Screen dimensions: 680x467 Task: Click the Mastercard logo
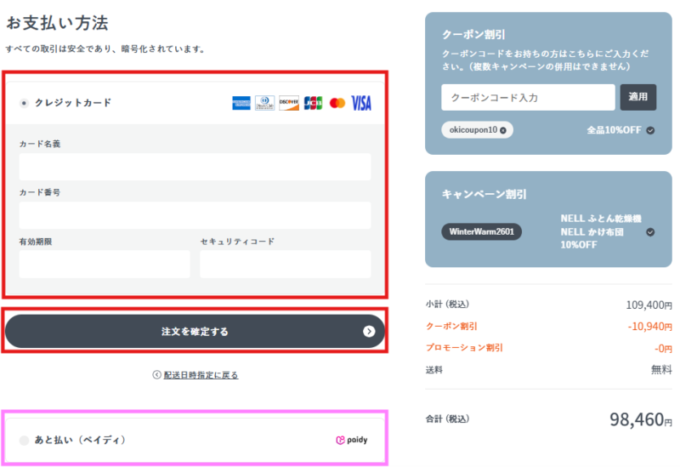[x=337, y=102]
